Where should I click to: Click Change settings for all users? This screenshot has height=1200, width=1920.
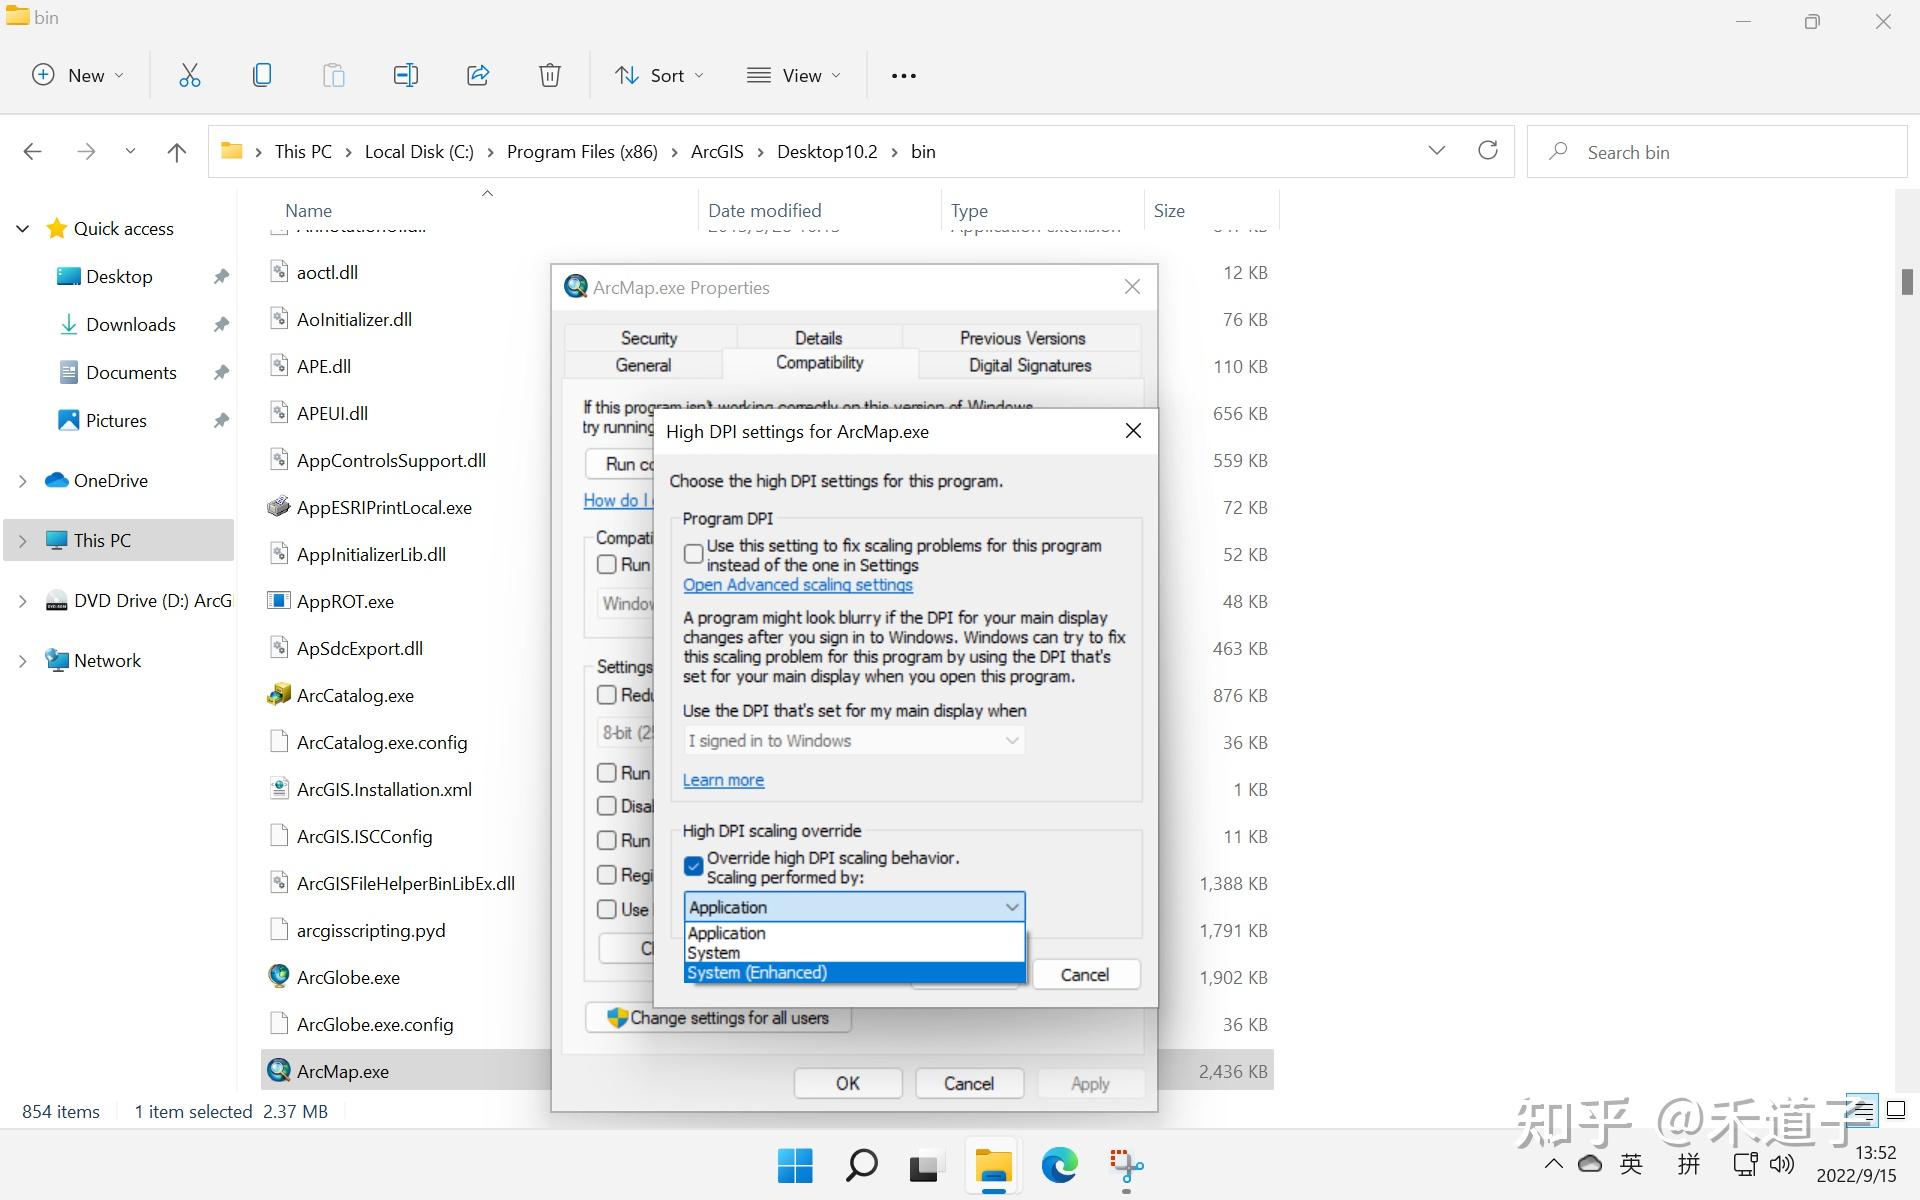pos(718,1018)
